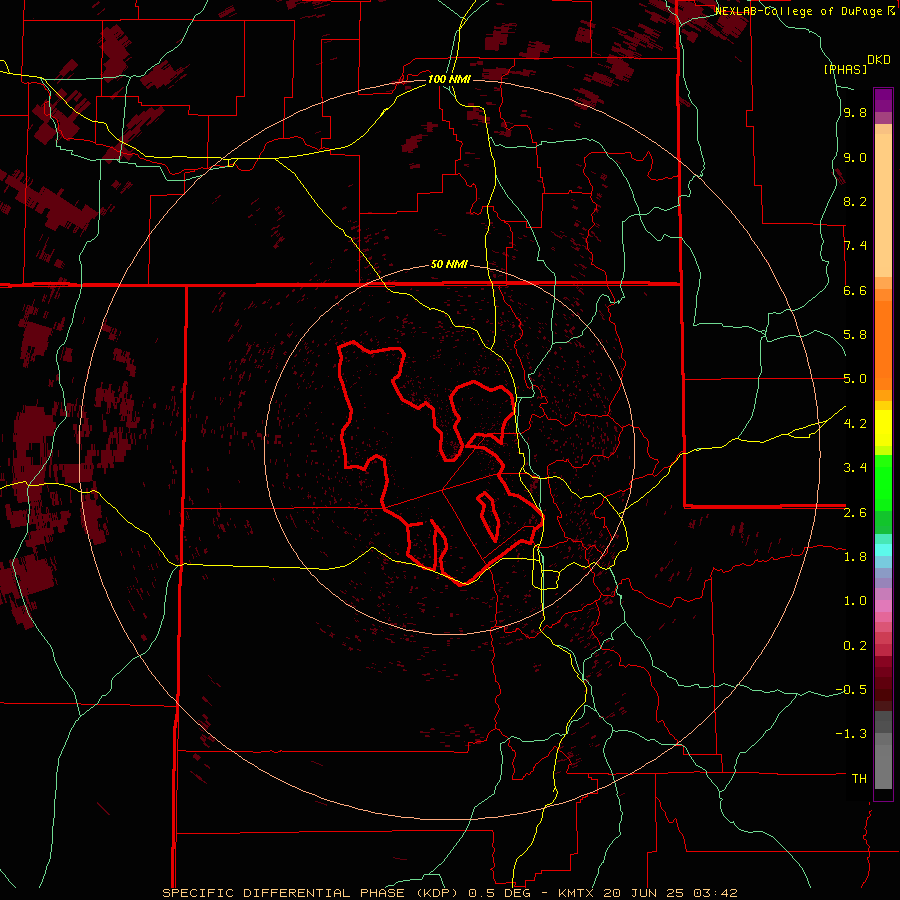Screen dimensions: 900x900
Task: Click the NEXLAB-College of DuPage credit text
Action: tap(800, 11)
